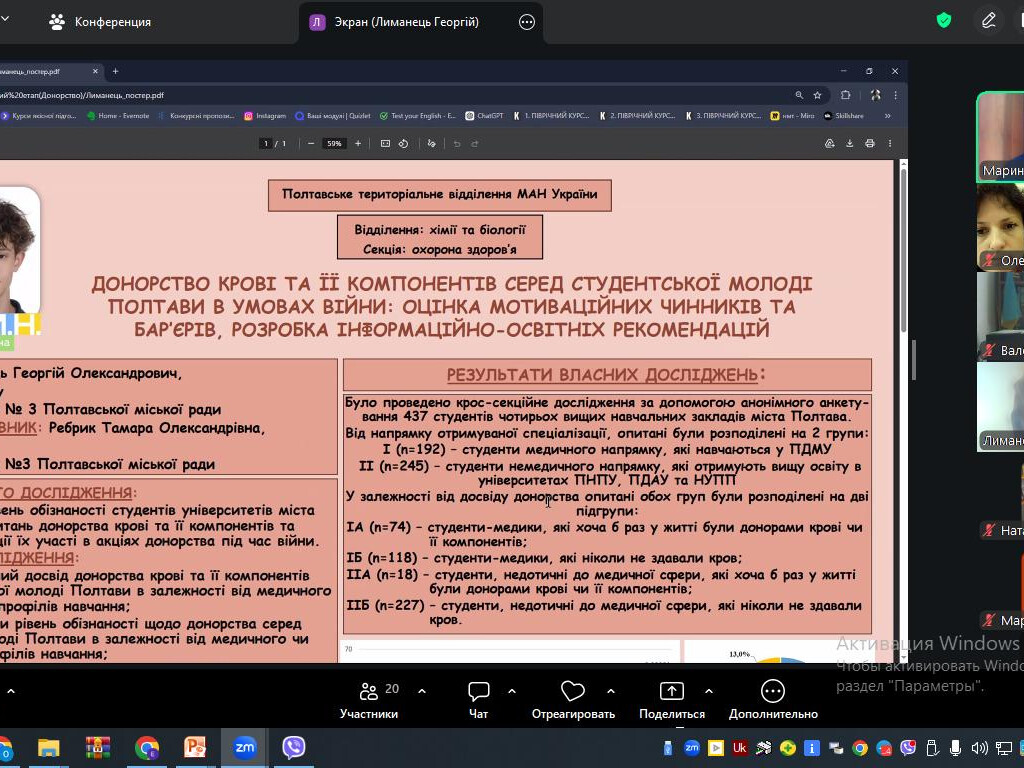Click the PDF redo arrow
The width and height of the screenshot is (1024, 768).
tap(475, 144)
